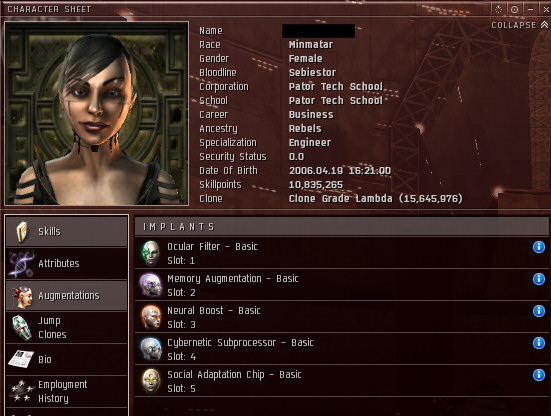The image size is (551, 416).
Task: Select the Ocular Filter implant head icon
Action: [x=151, y=253]
